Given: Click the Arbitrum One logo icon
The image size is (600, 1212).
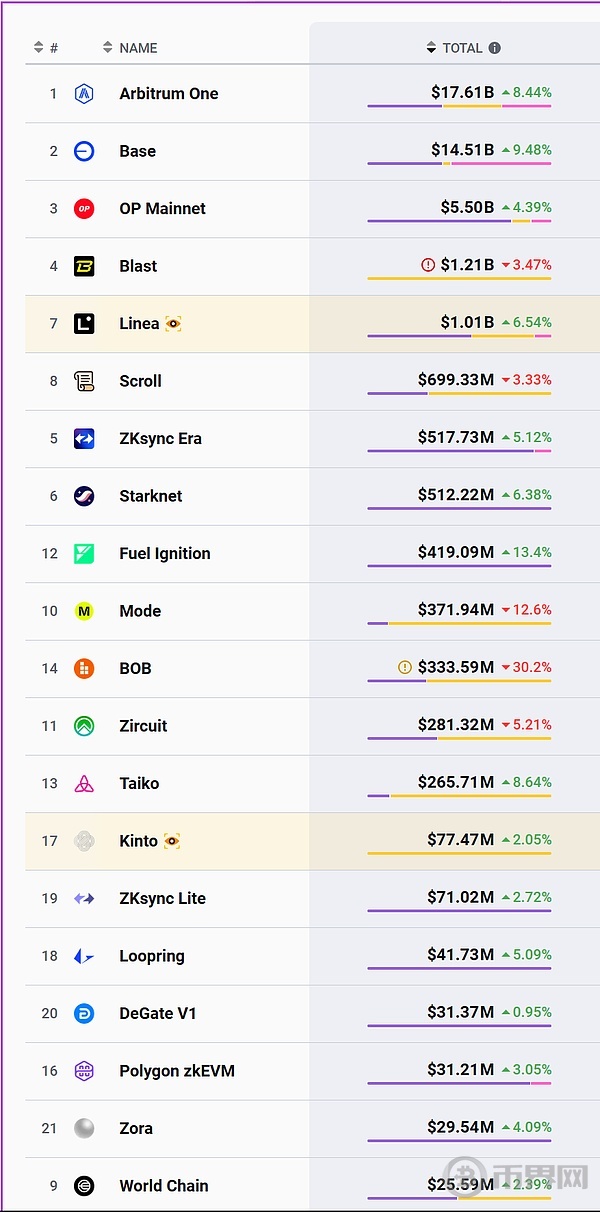Looking at the screenshot, I should pyautogui.click(x=84, y=94).
